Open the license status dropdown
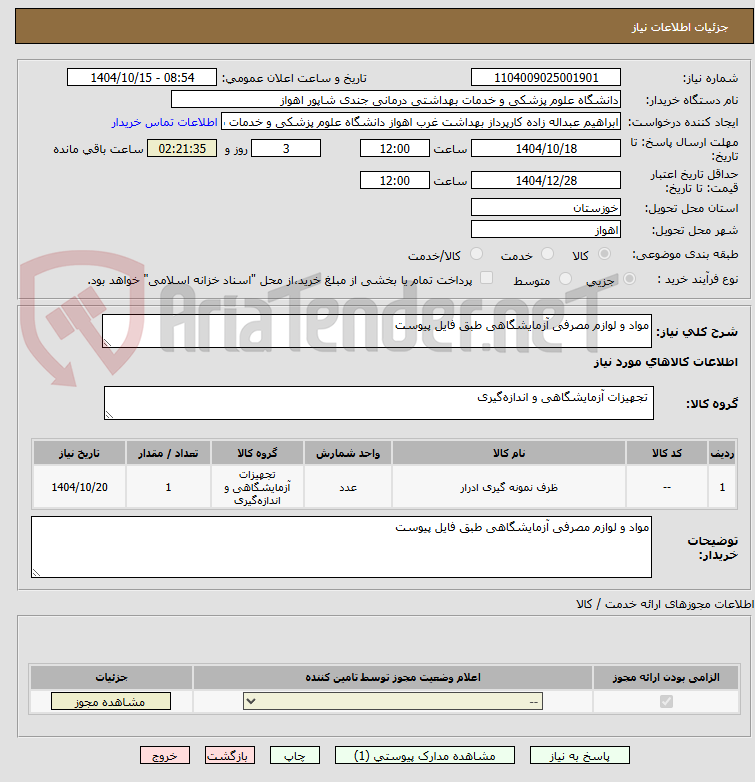This screenshot has width=755, height=782. click(393, 702)
